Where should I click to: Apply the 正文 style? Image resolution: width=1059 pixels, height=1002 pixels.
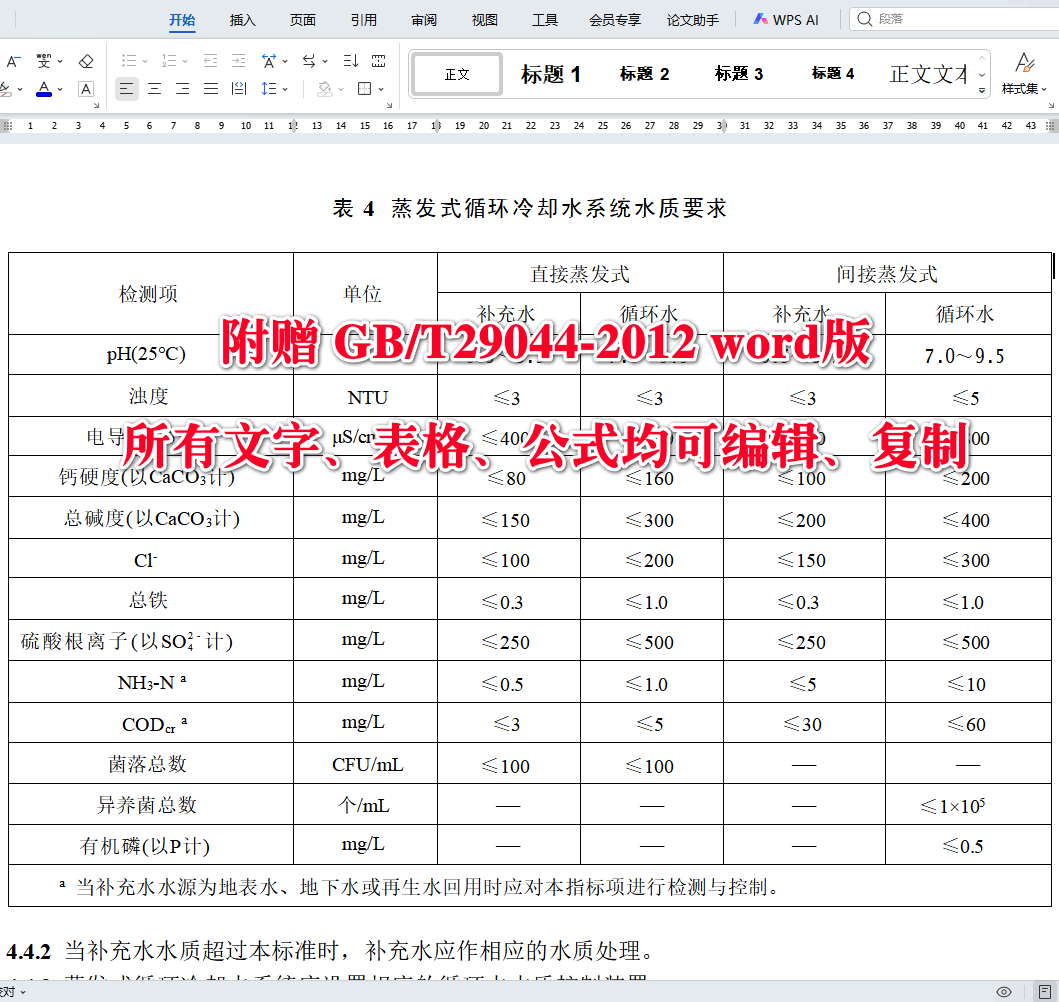457,74
